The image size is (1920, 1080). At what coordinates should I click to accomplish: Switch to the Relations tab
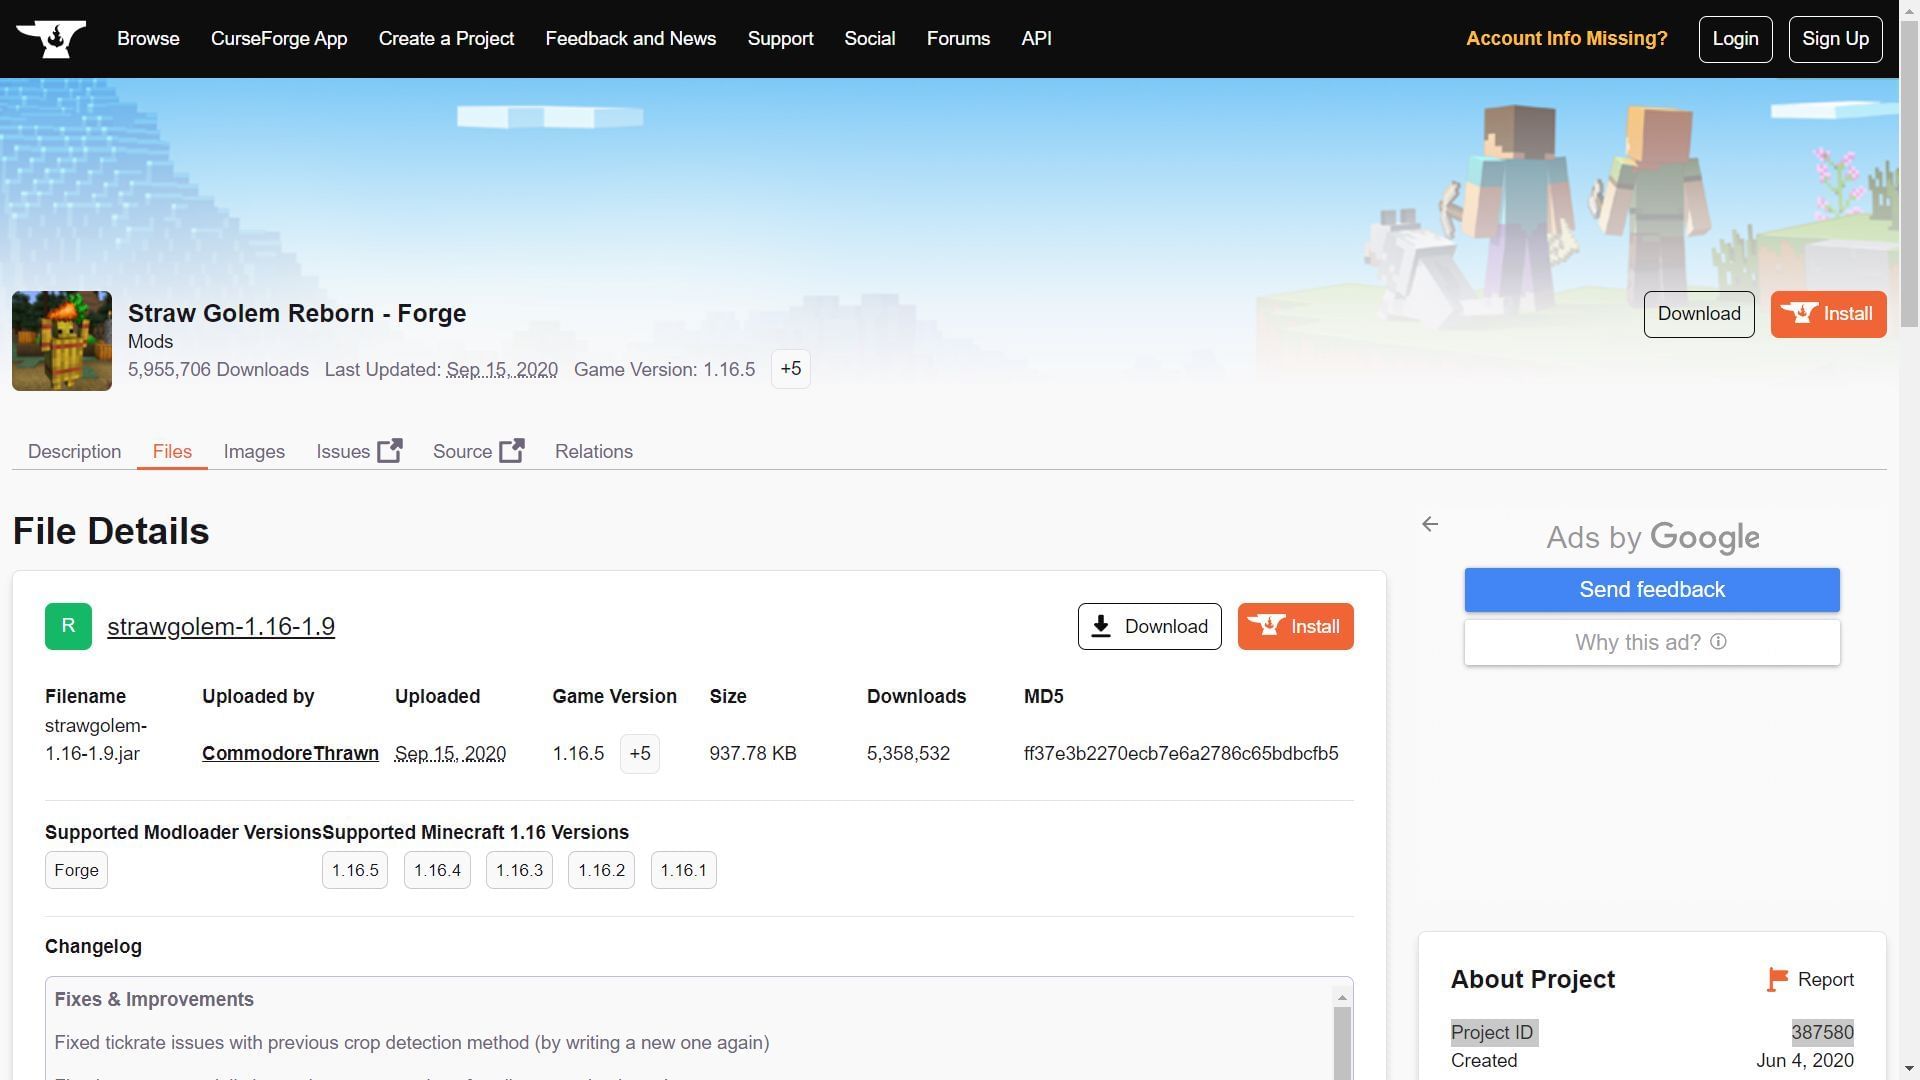[593, 452]
